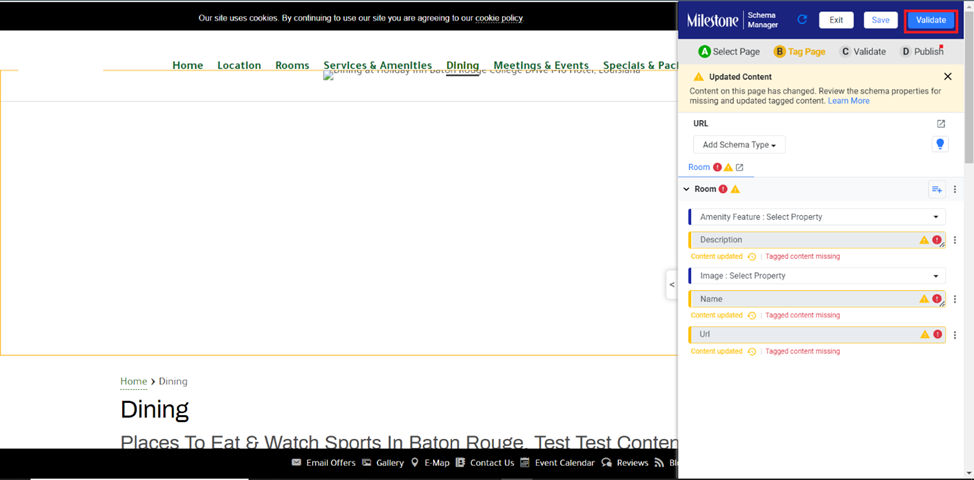
Task: Open the Location navigation menu item
Action: (x=239, y=65)
